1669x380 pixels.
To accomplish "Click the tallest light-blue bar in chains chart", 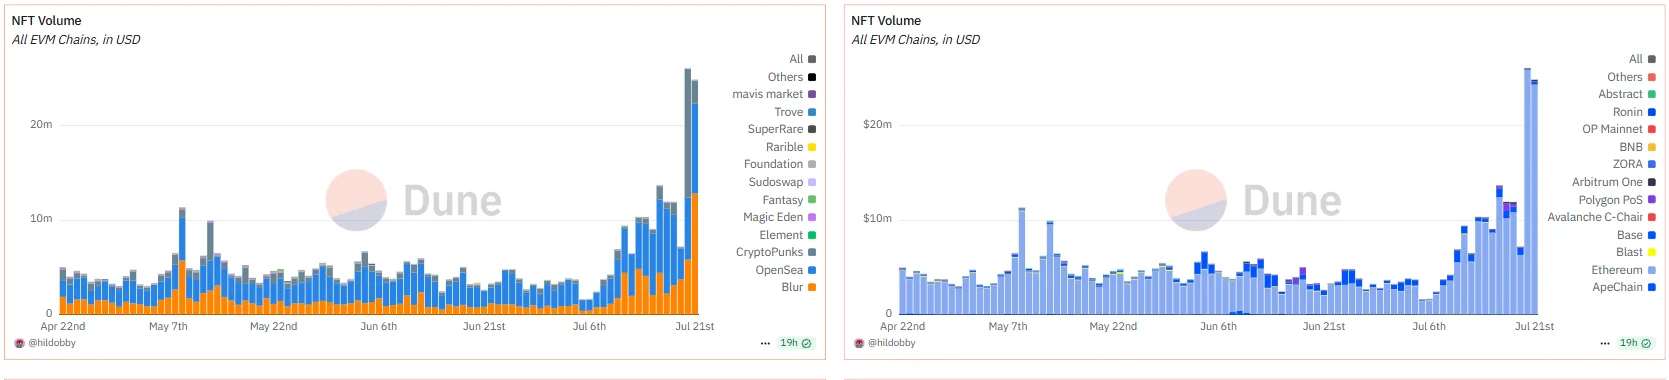I will pyautogui.click(x=1528, y=191).
